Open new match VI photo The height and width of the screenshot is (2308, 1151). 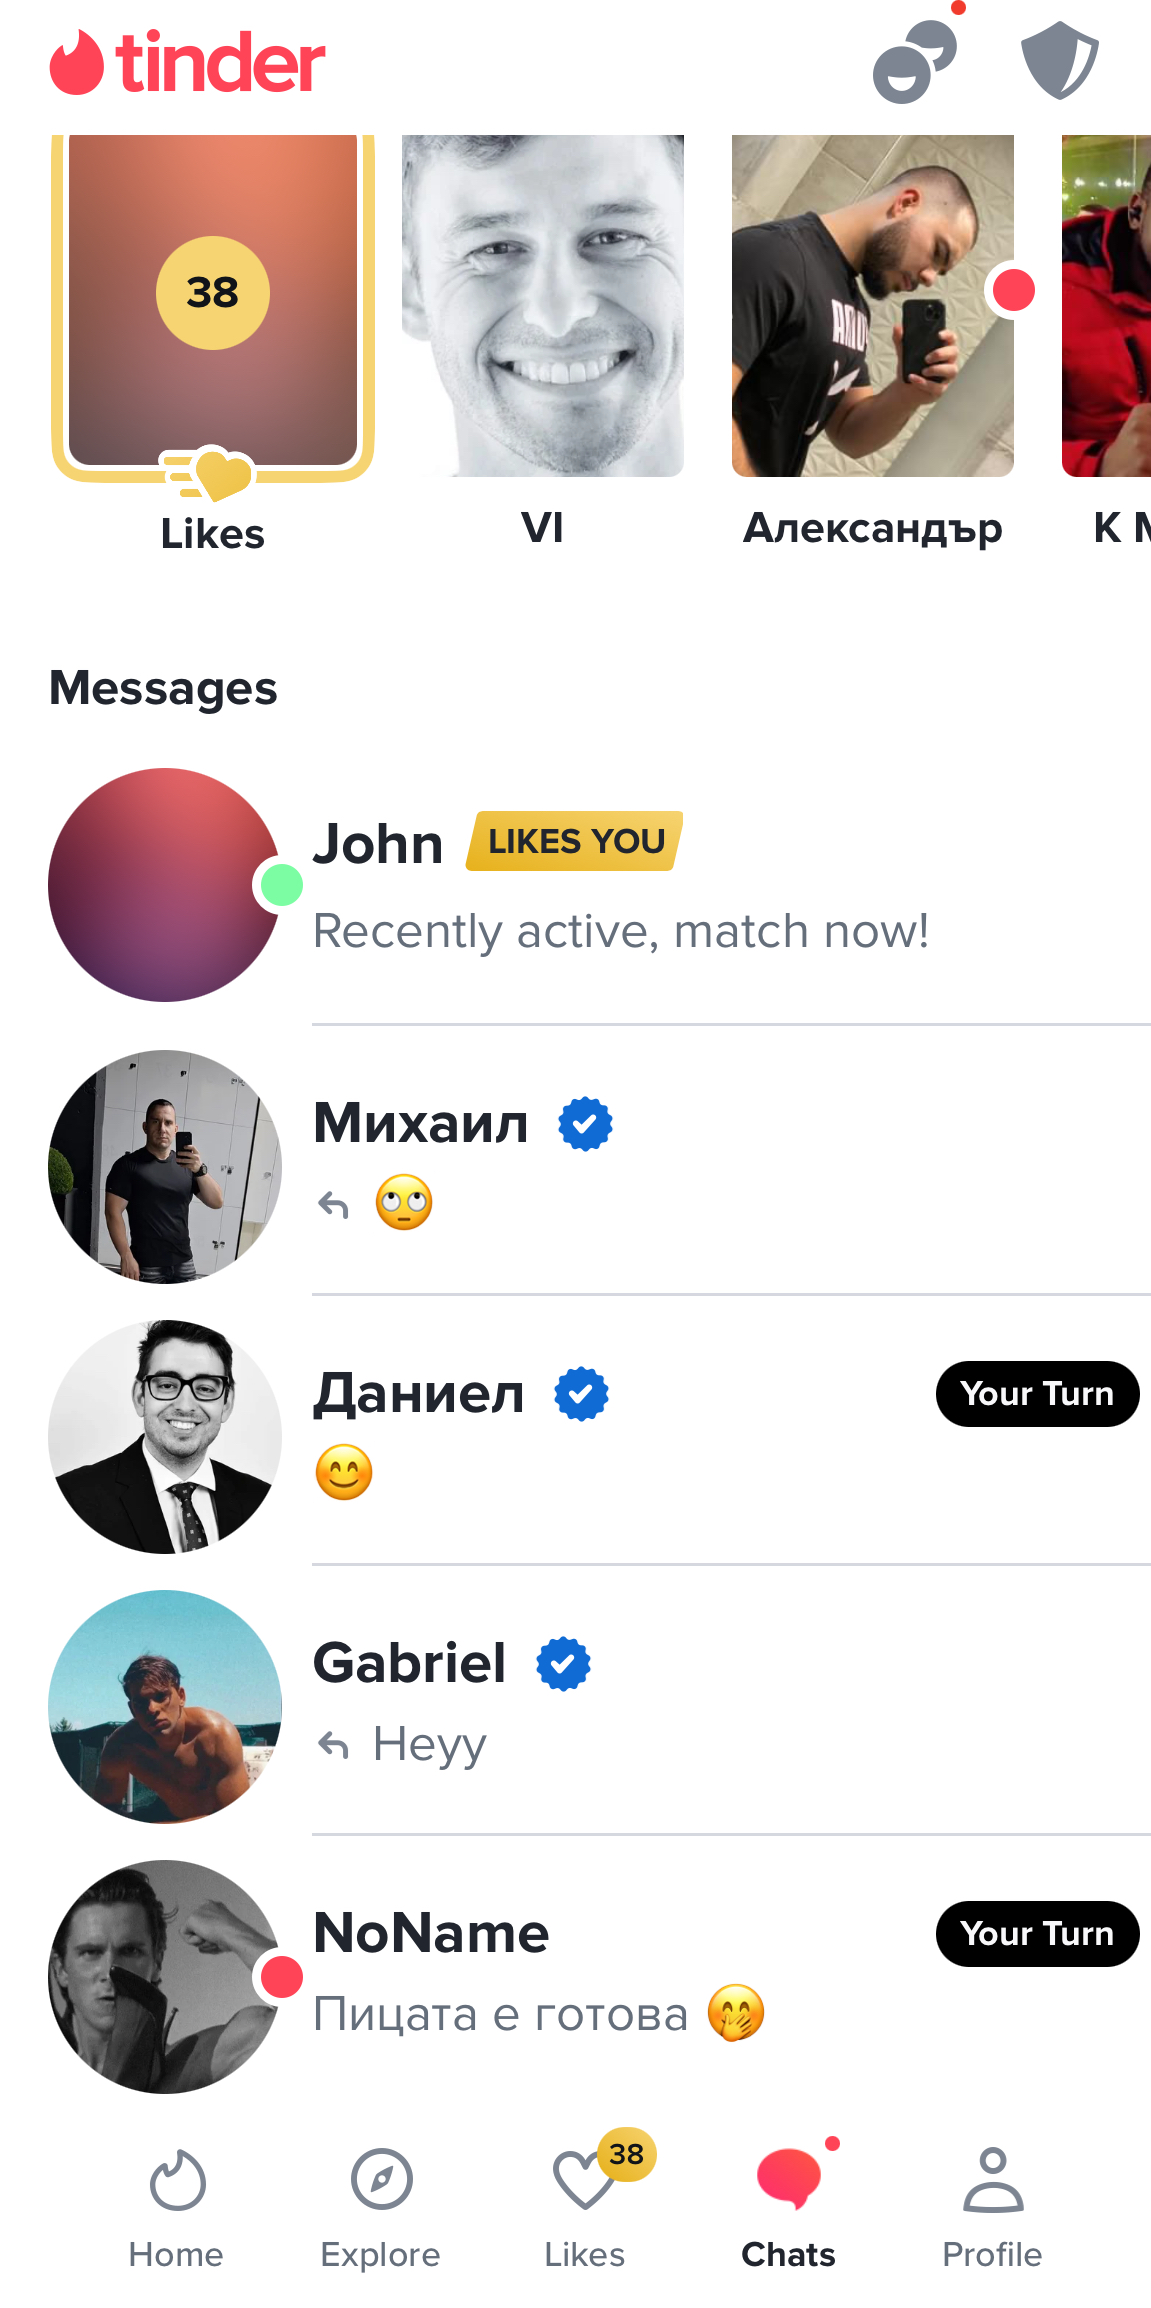[543, 306]
